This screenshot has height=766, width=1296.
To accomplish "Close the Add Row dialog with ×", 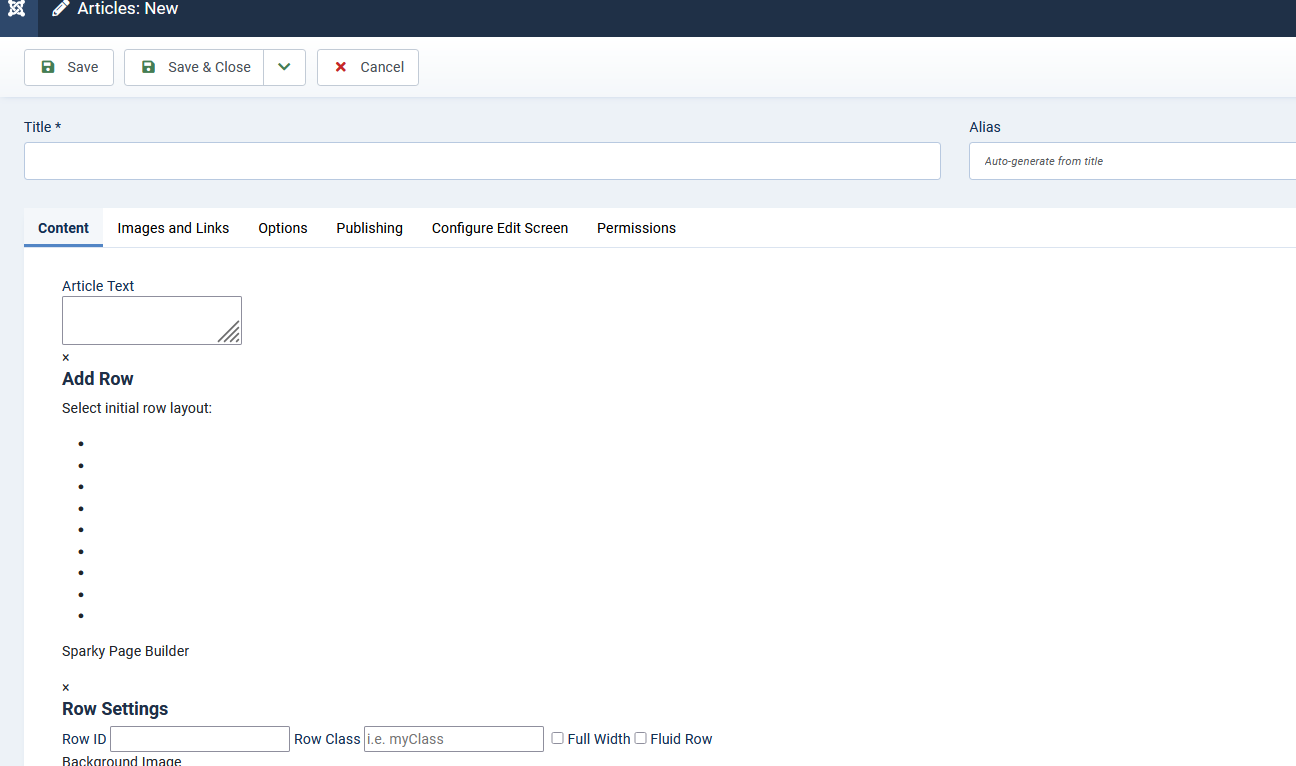I will point(66,357).
